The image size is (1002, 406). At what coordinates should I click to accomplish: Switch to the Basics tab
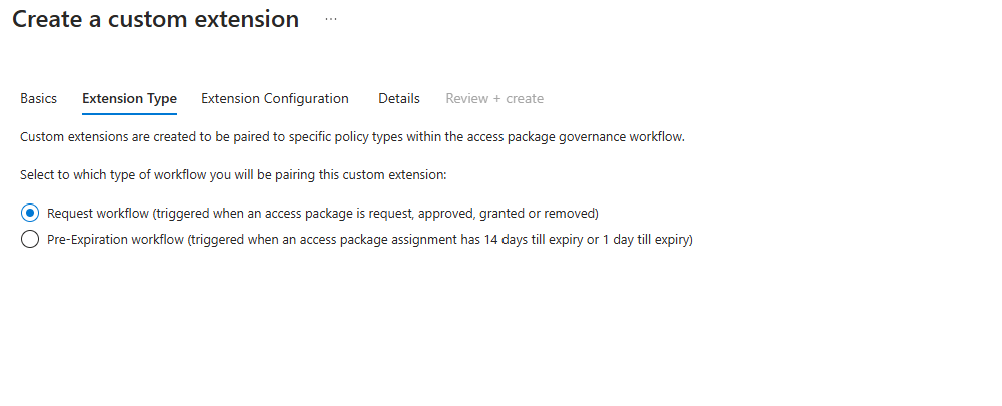tap(38, 98)
